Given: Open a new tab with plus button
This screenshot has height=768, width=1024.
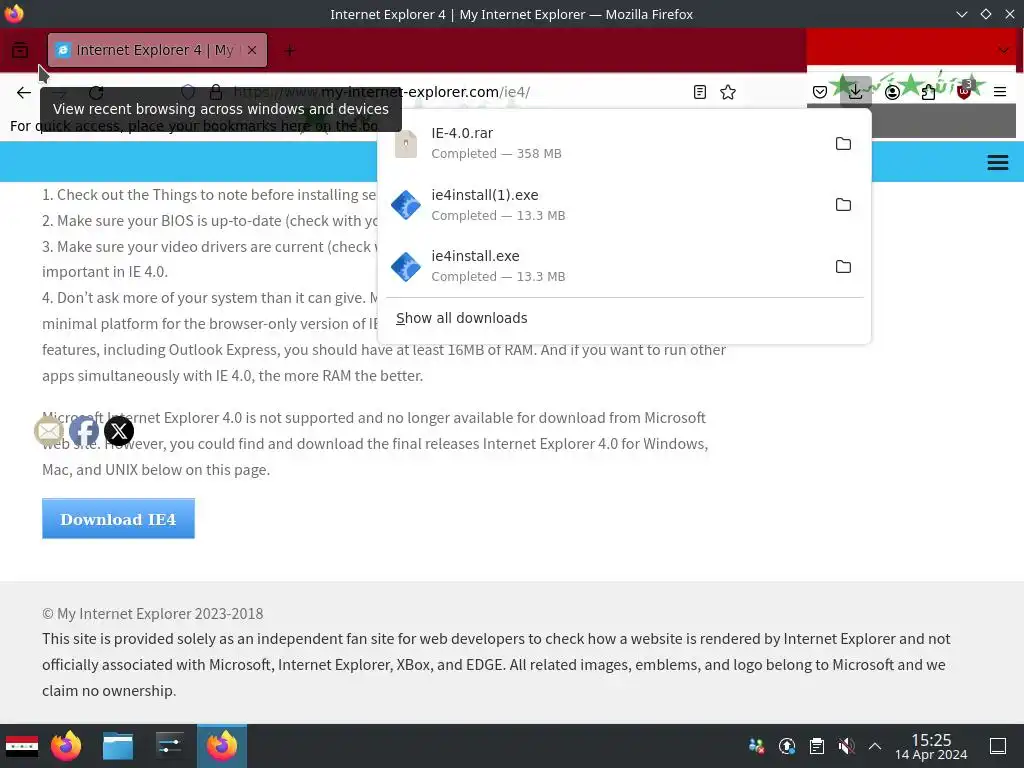Looking at the screenshot, I should 290,50.
